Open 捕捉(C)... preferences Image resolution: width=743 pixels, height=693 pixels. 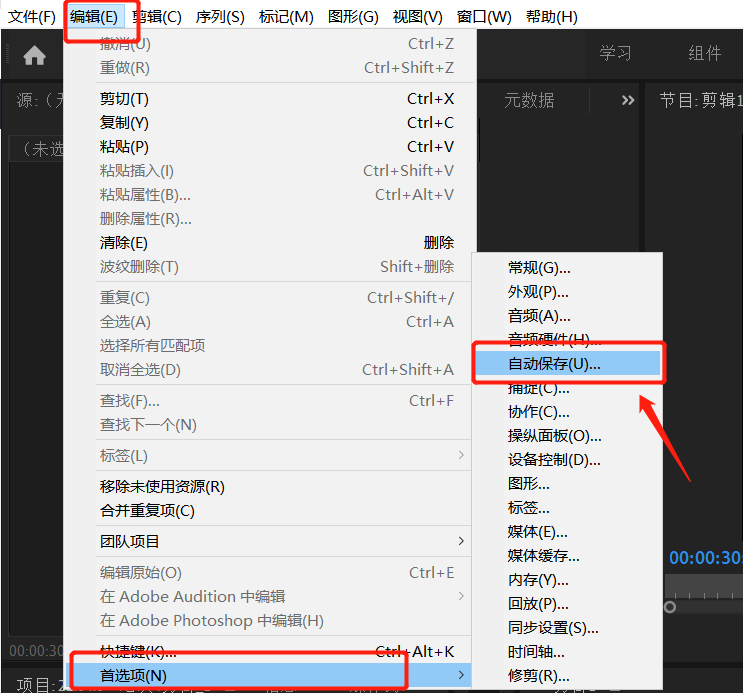click(567, 388)
